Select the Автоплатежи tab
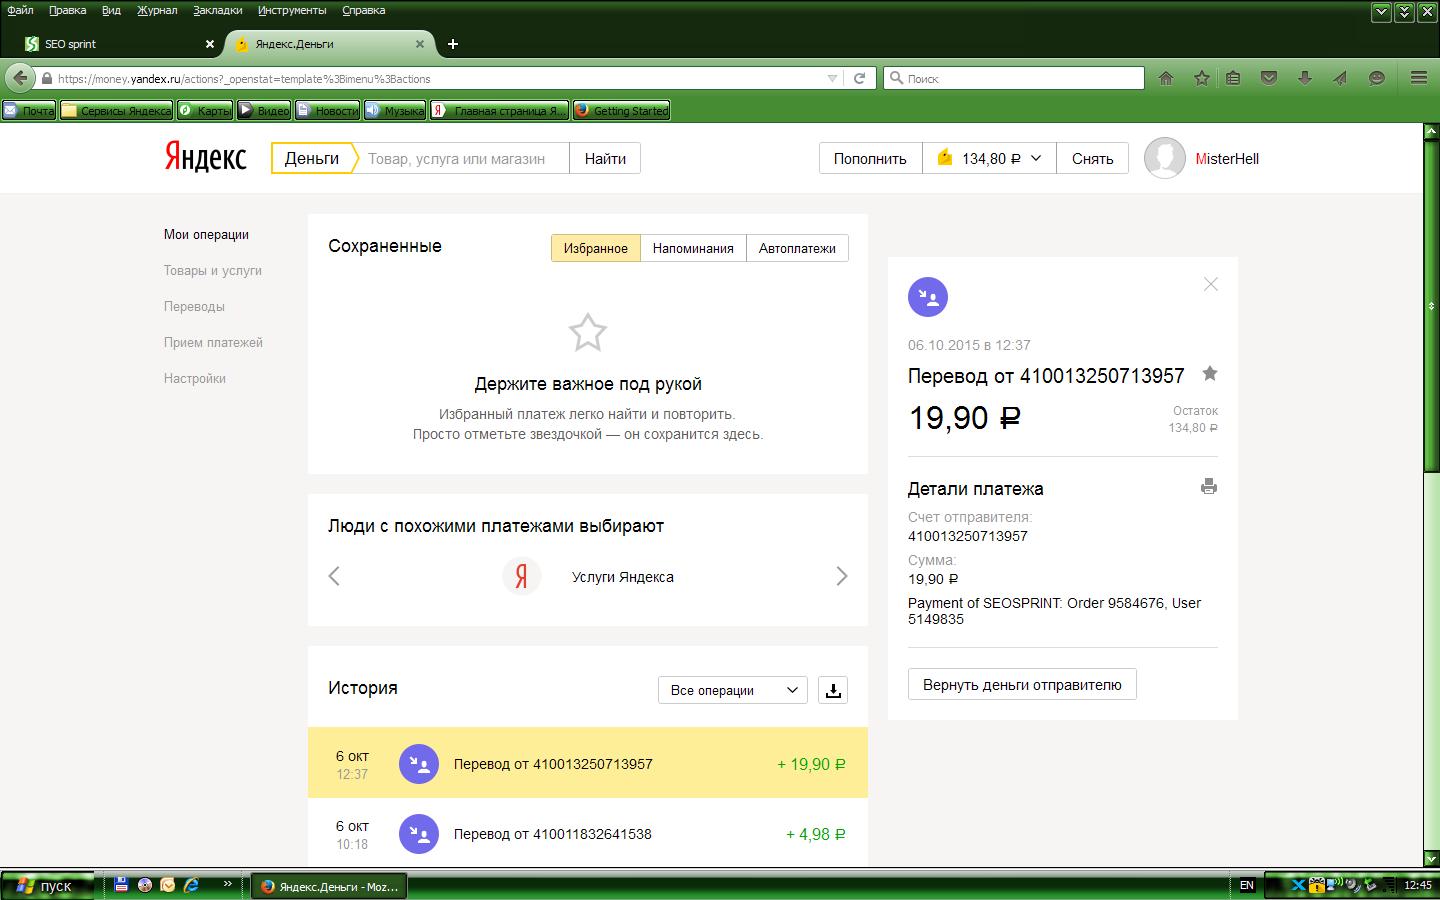The width and height of the screenshot is (1440, 900). pos(797,248)
